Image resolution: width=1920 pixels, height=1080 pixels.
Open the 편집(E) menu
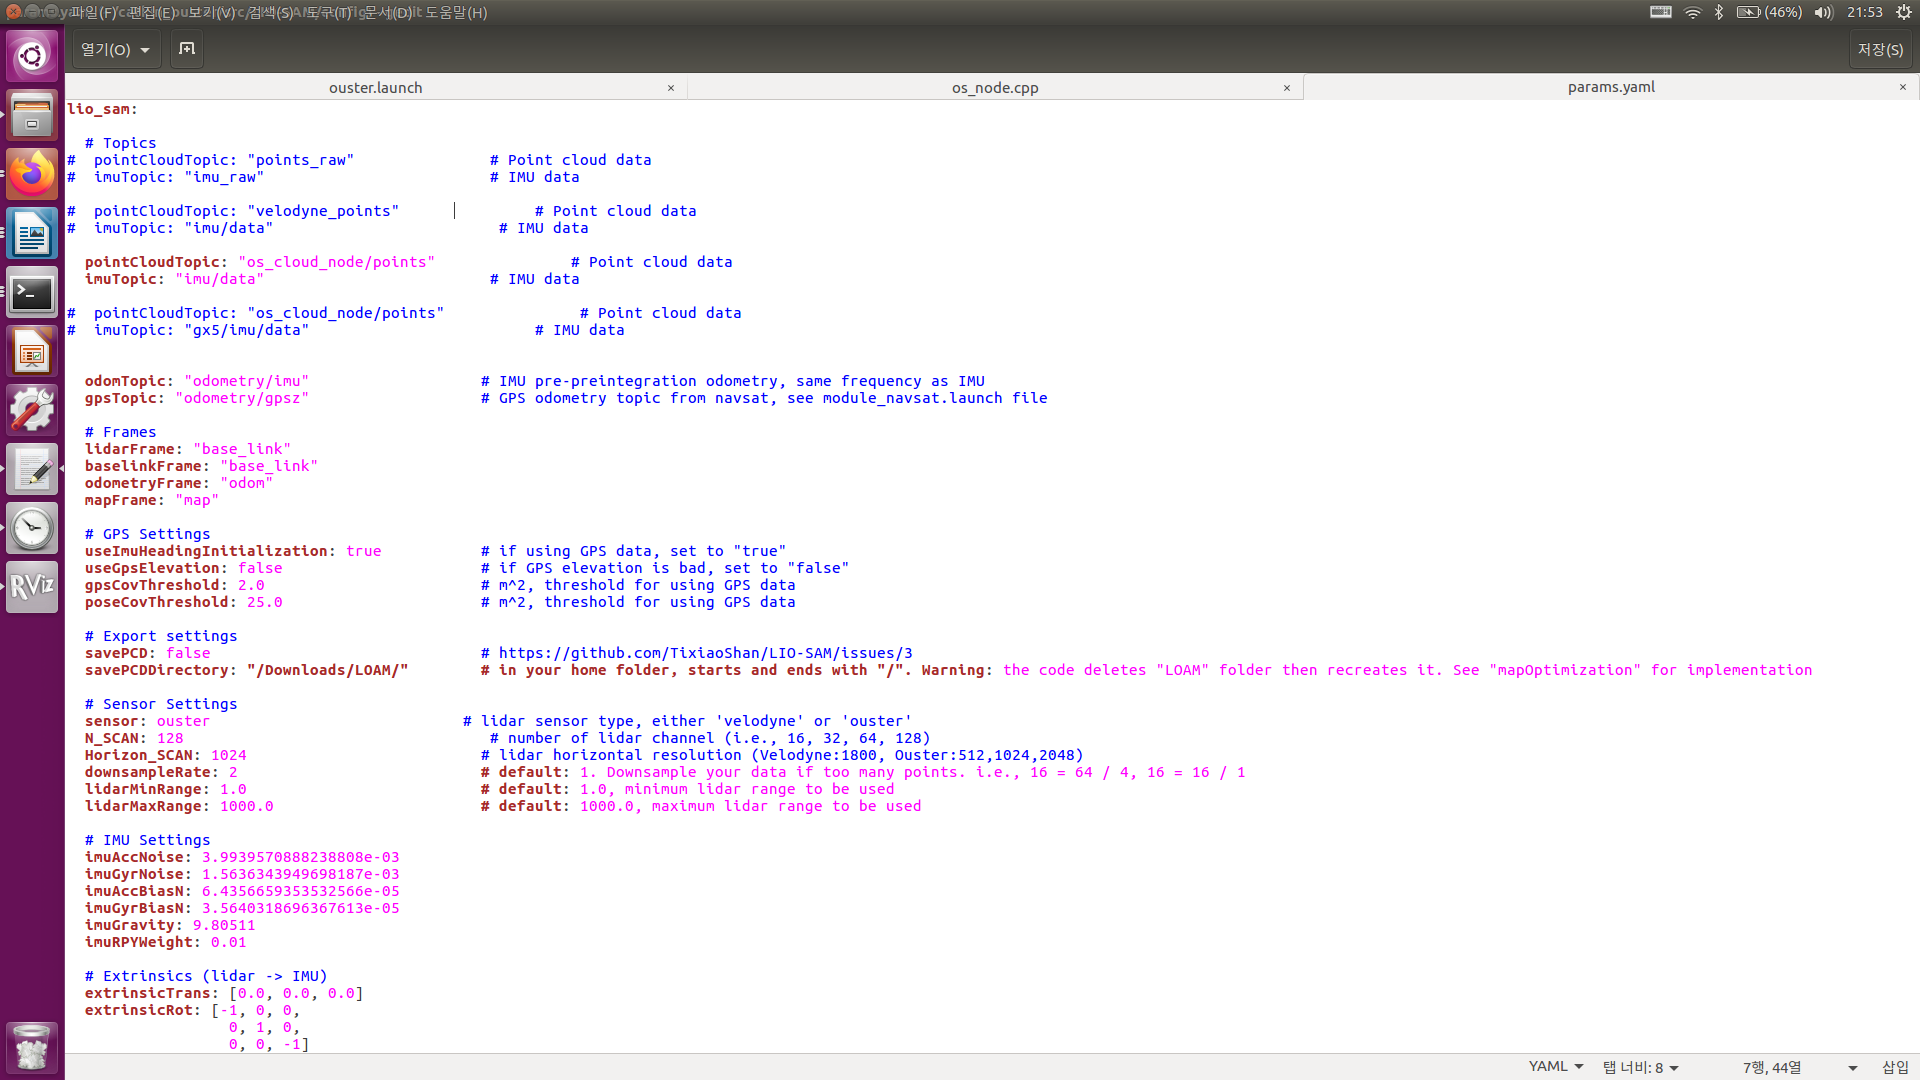[x=152, y=12]
